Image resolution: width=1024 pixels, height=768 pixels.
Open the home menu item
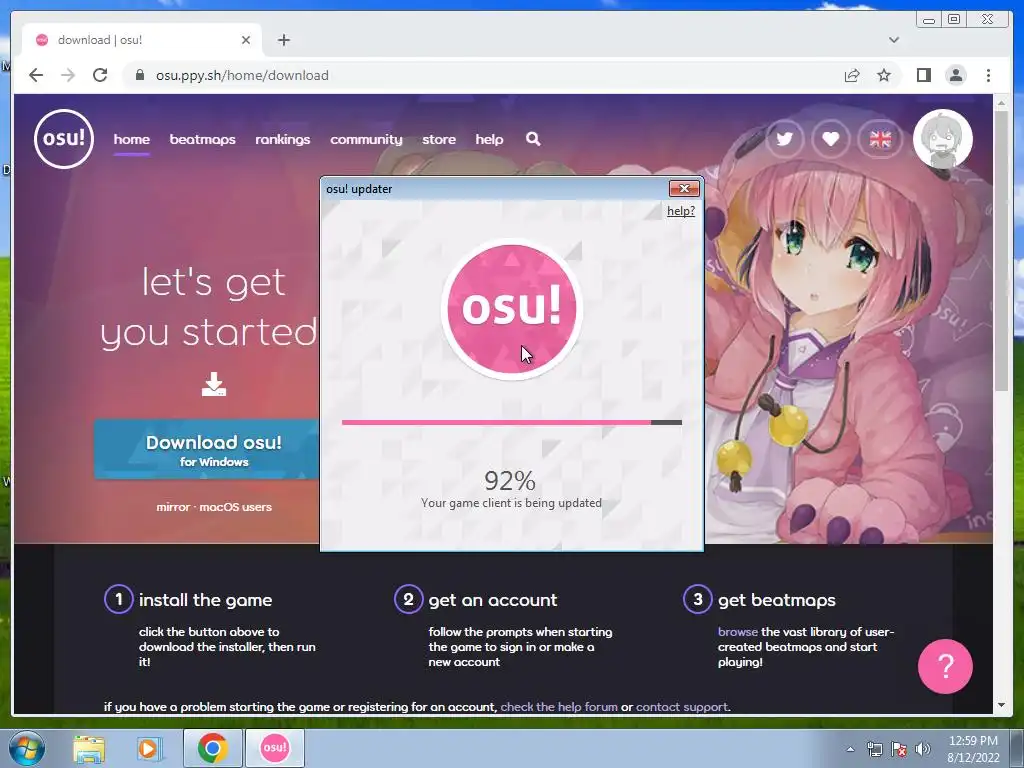131,139
